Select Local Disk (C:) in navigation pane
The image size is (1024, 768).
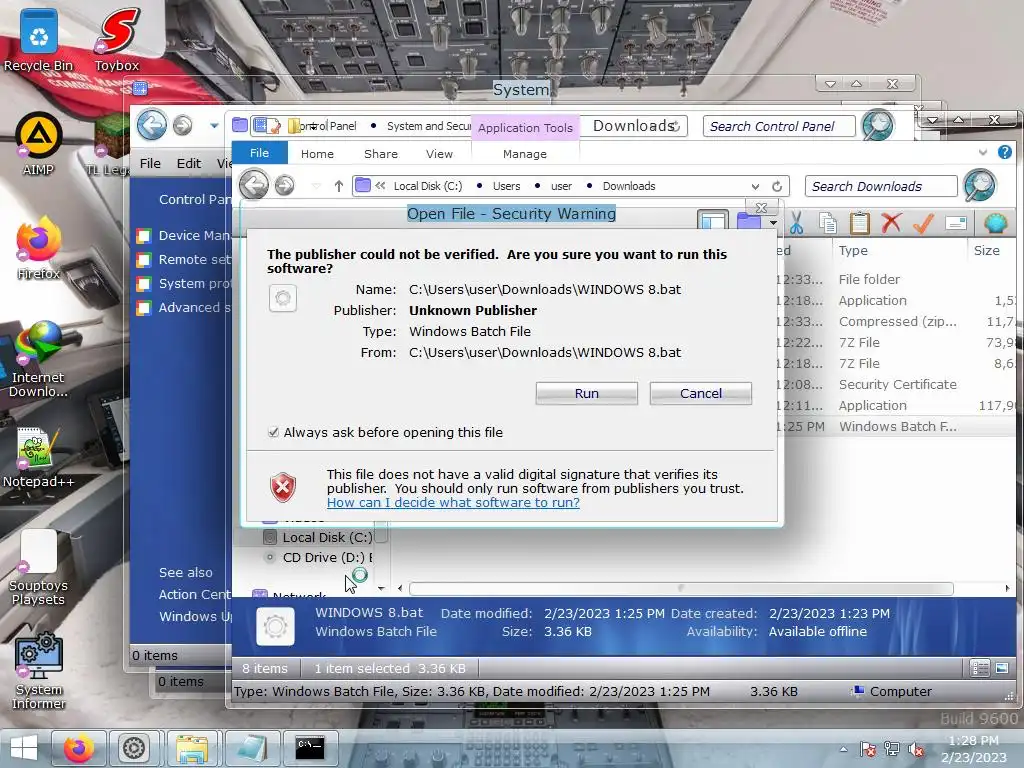317,537
